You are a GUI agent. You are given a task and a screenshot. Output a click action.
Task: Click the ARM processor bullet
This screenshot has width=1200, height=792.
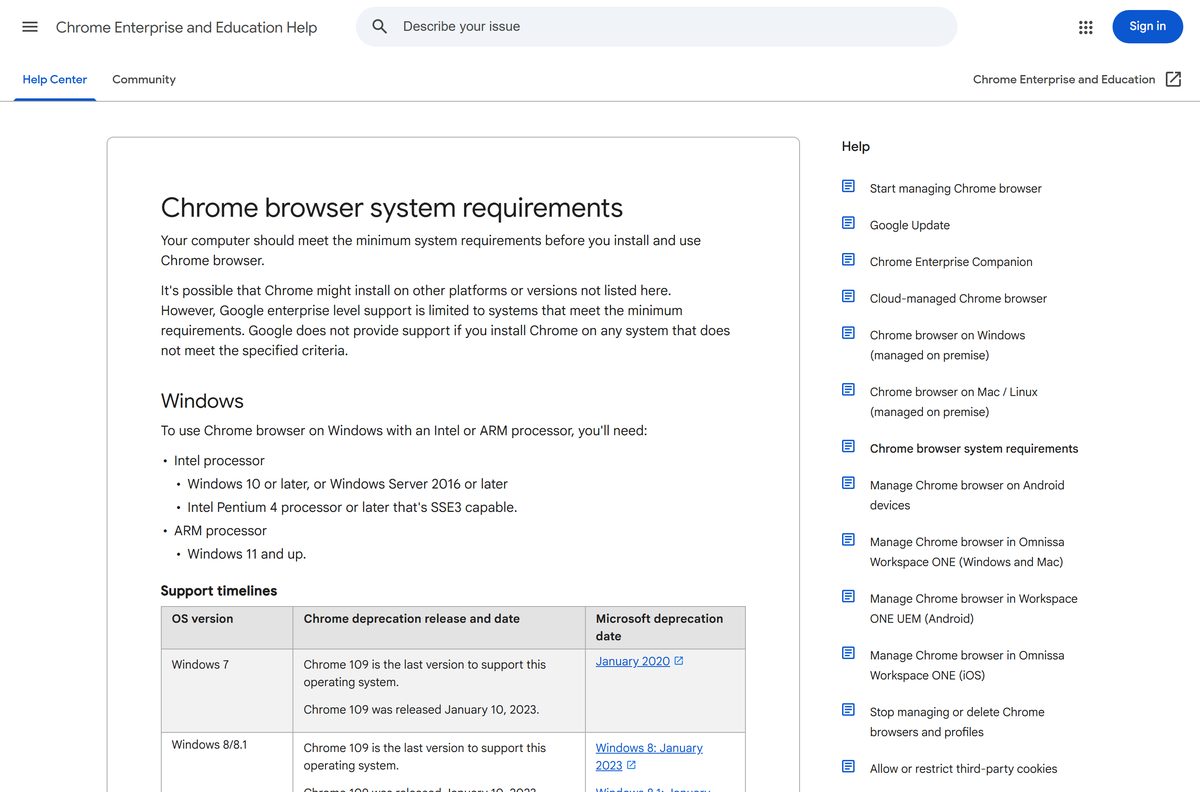click(220, 531)
